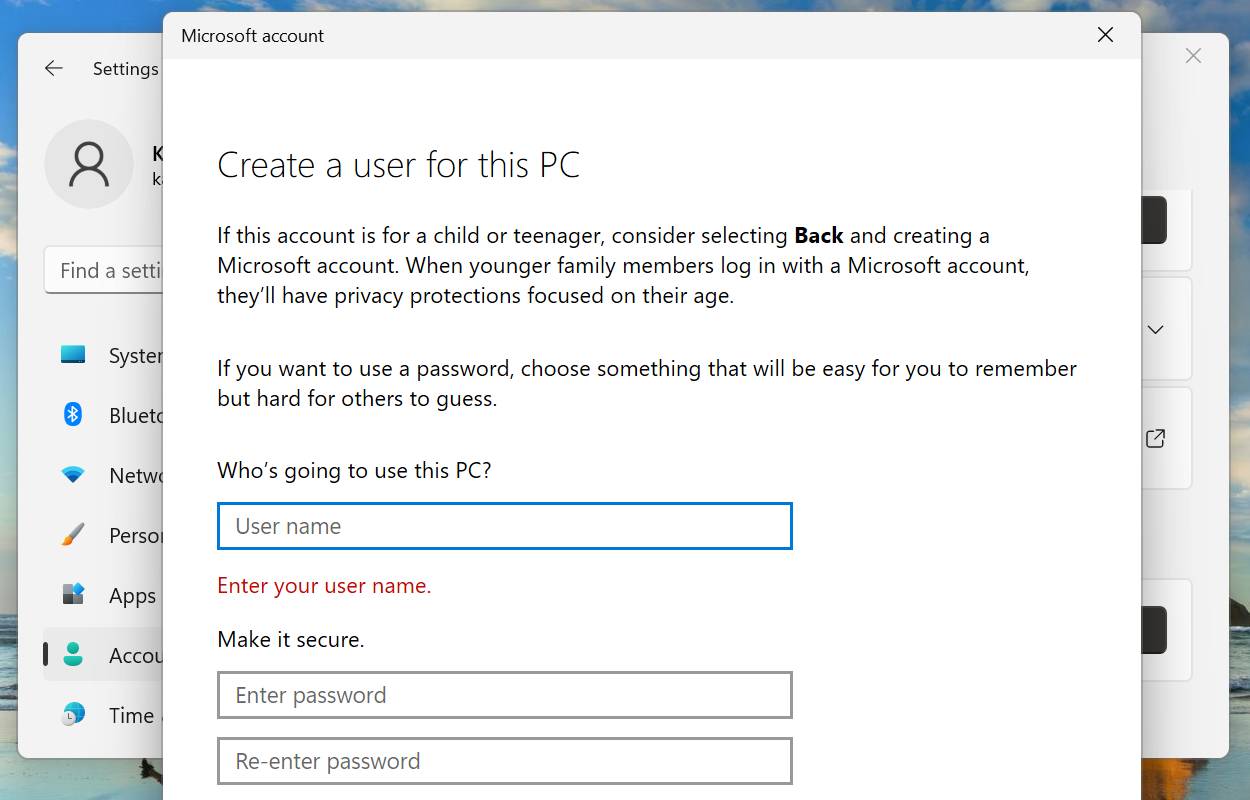Open System via its monitor icon
This screenshot has height=800, width=1250.
[73, 355]
